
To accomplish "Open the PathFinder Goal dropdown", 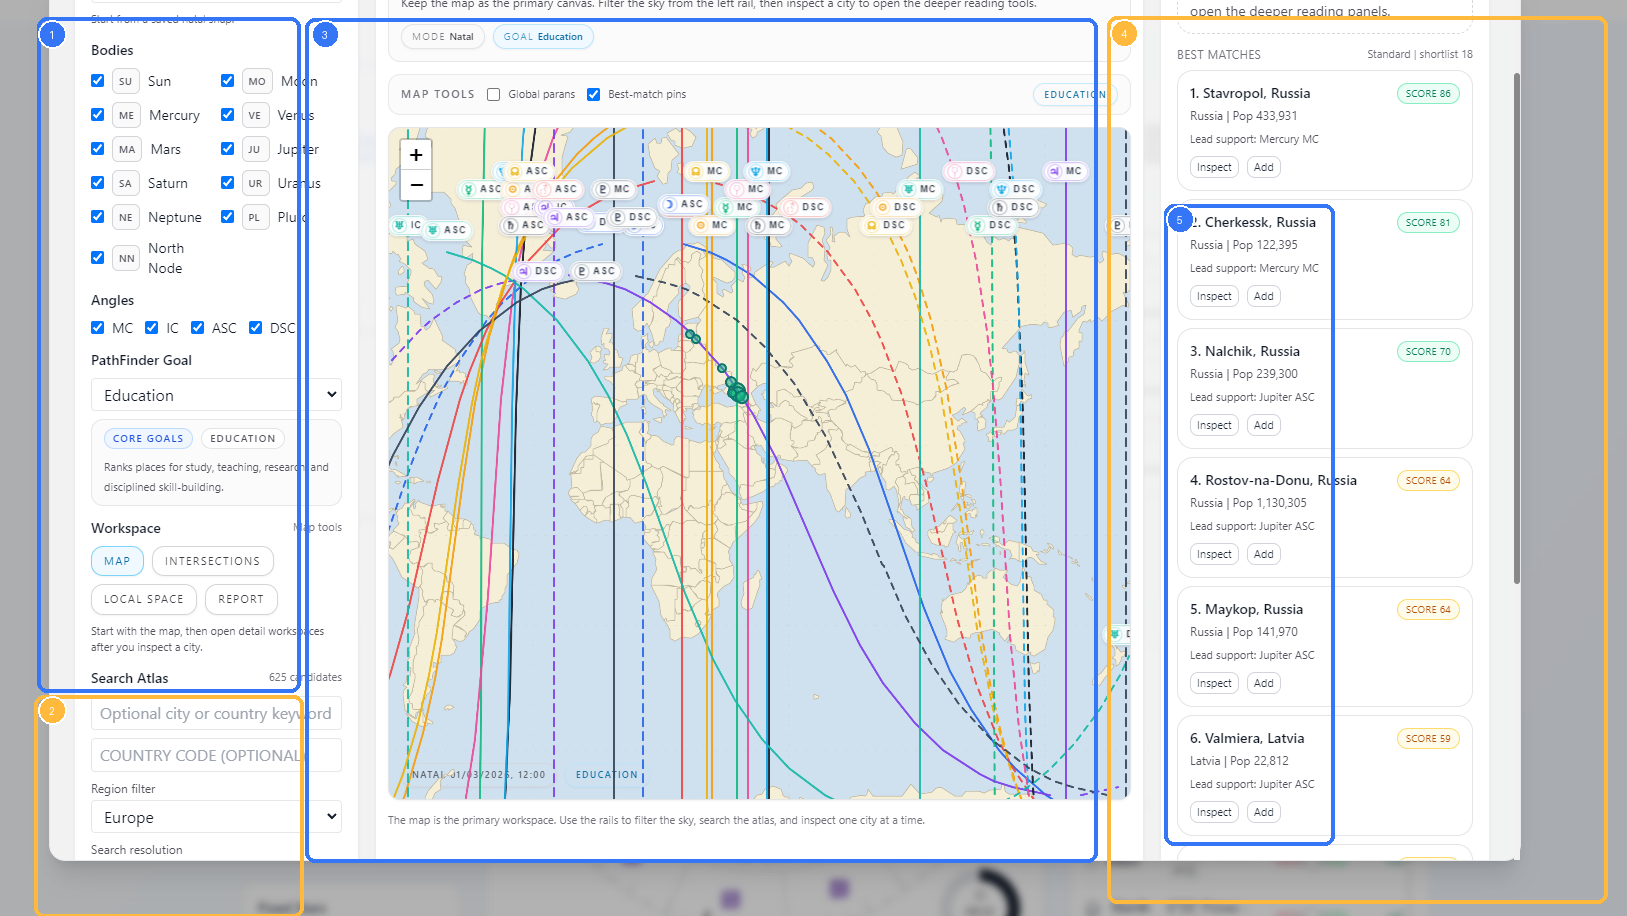I will 216,395.
